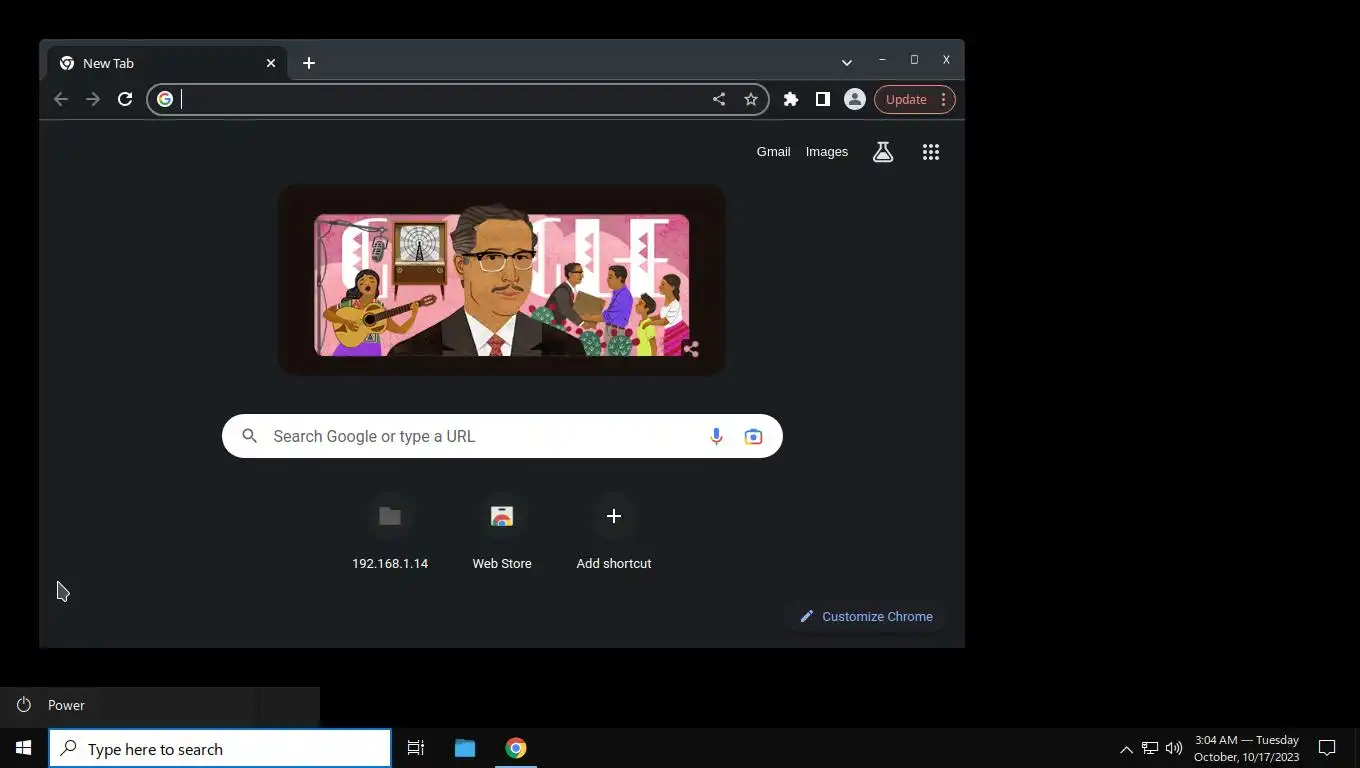Viewport: 1360px width, 768px height.
Task: Open the Google apps grid
Action: pos(931,152)
